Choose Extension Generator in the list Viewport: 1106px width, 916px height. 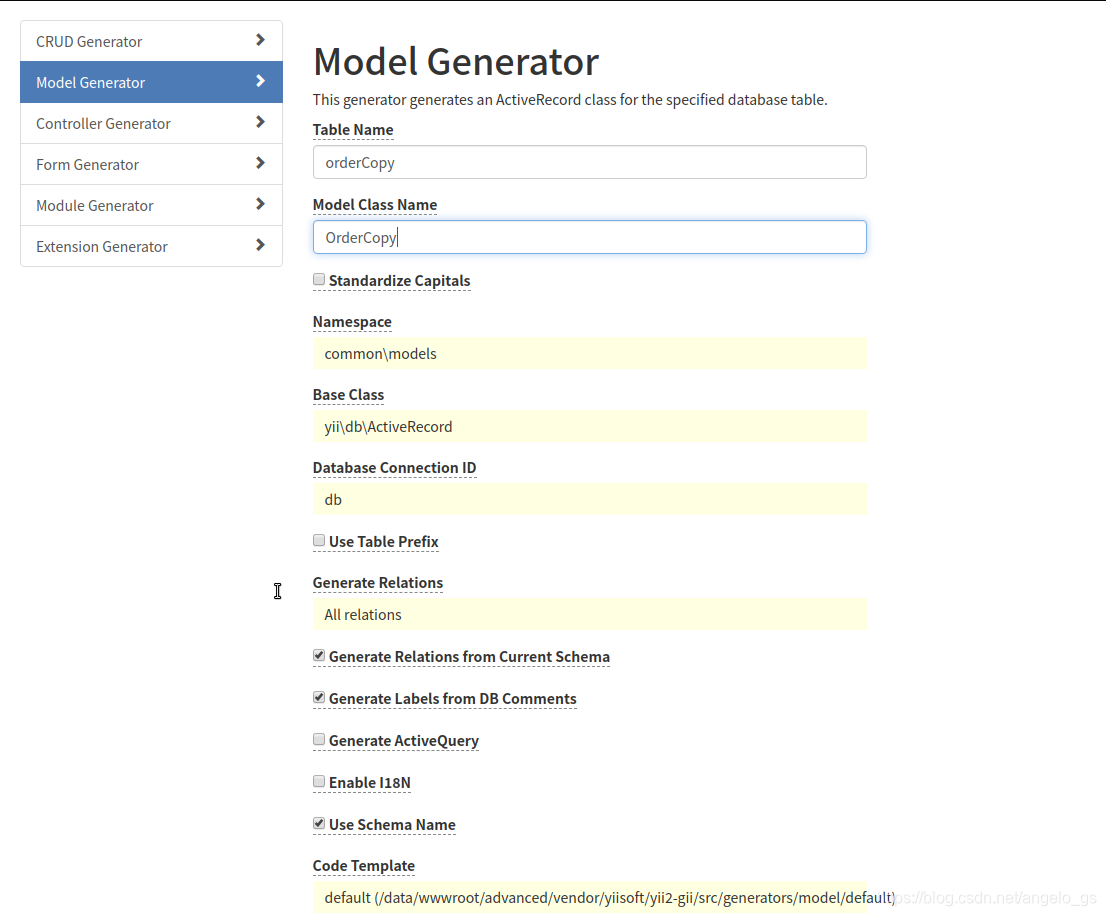coord(151,245)
